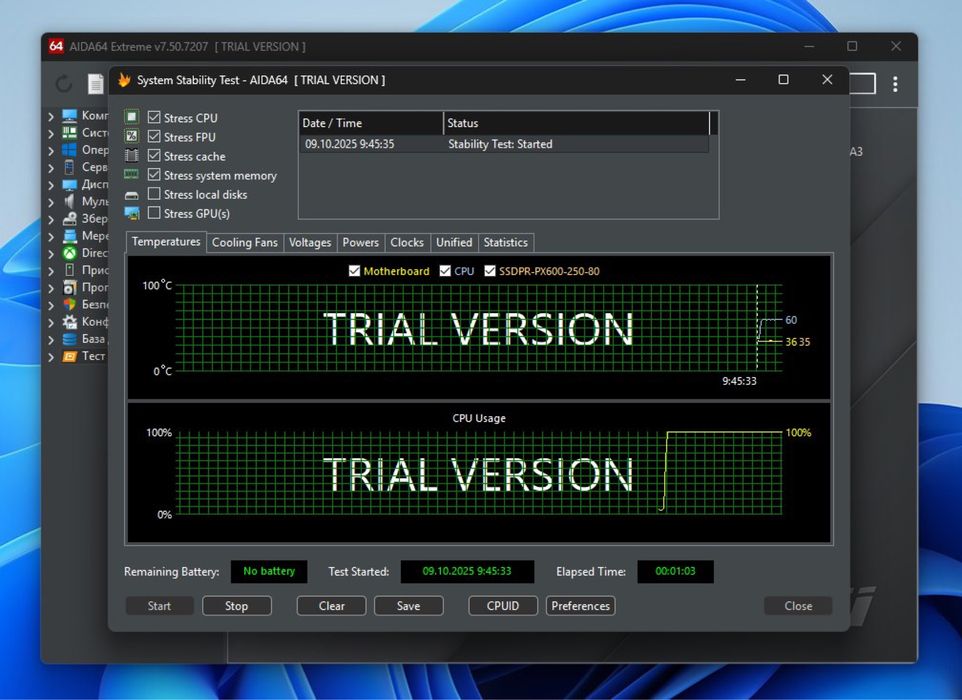
Task: Select the display icon for Дисп tree item
Action: click(x=70, y=184)
